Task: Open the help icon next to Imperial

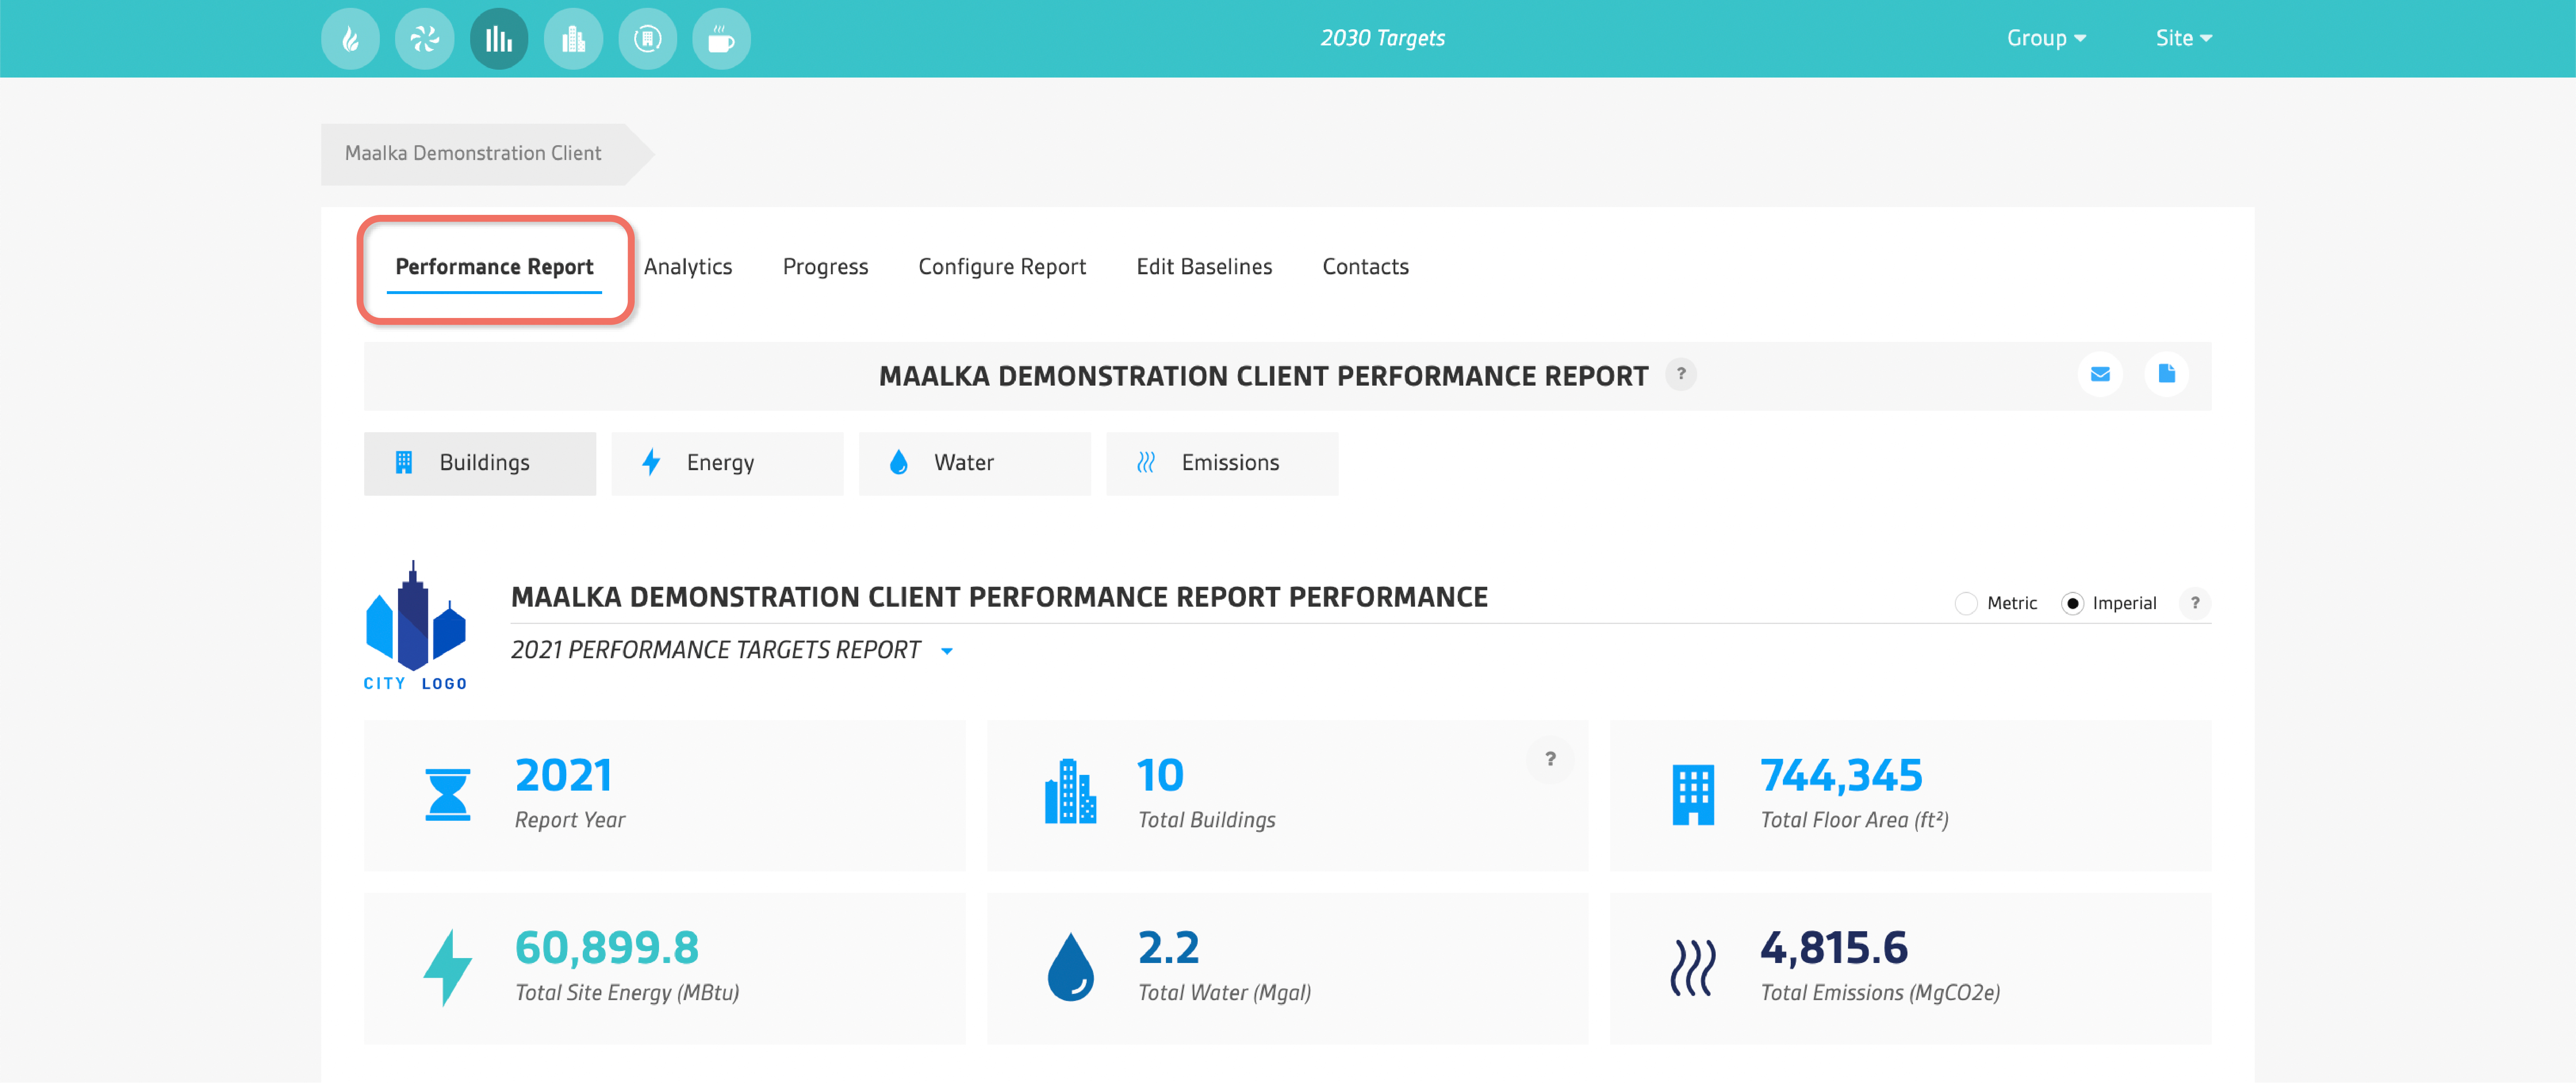Action: (2195, 603)
